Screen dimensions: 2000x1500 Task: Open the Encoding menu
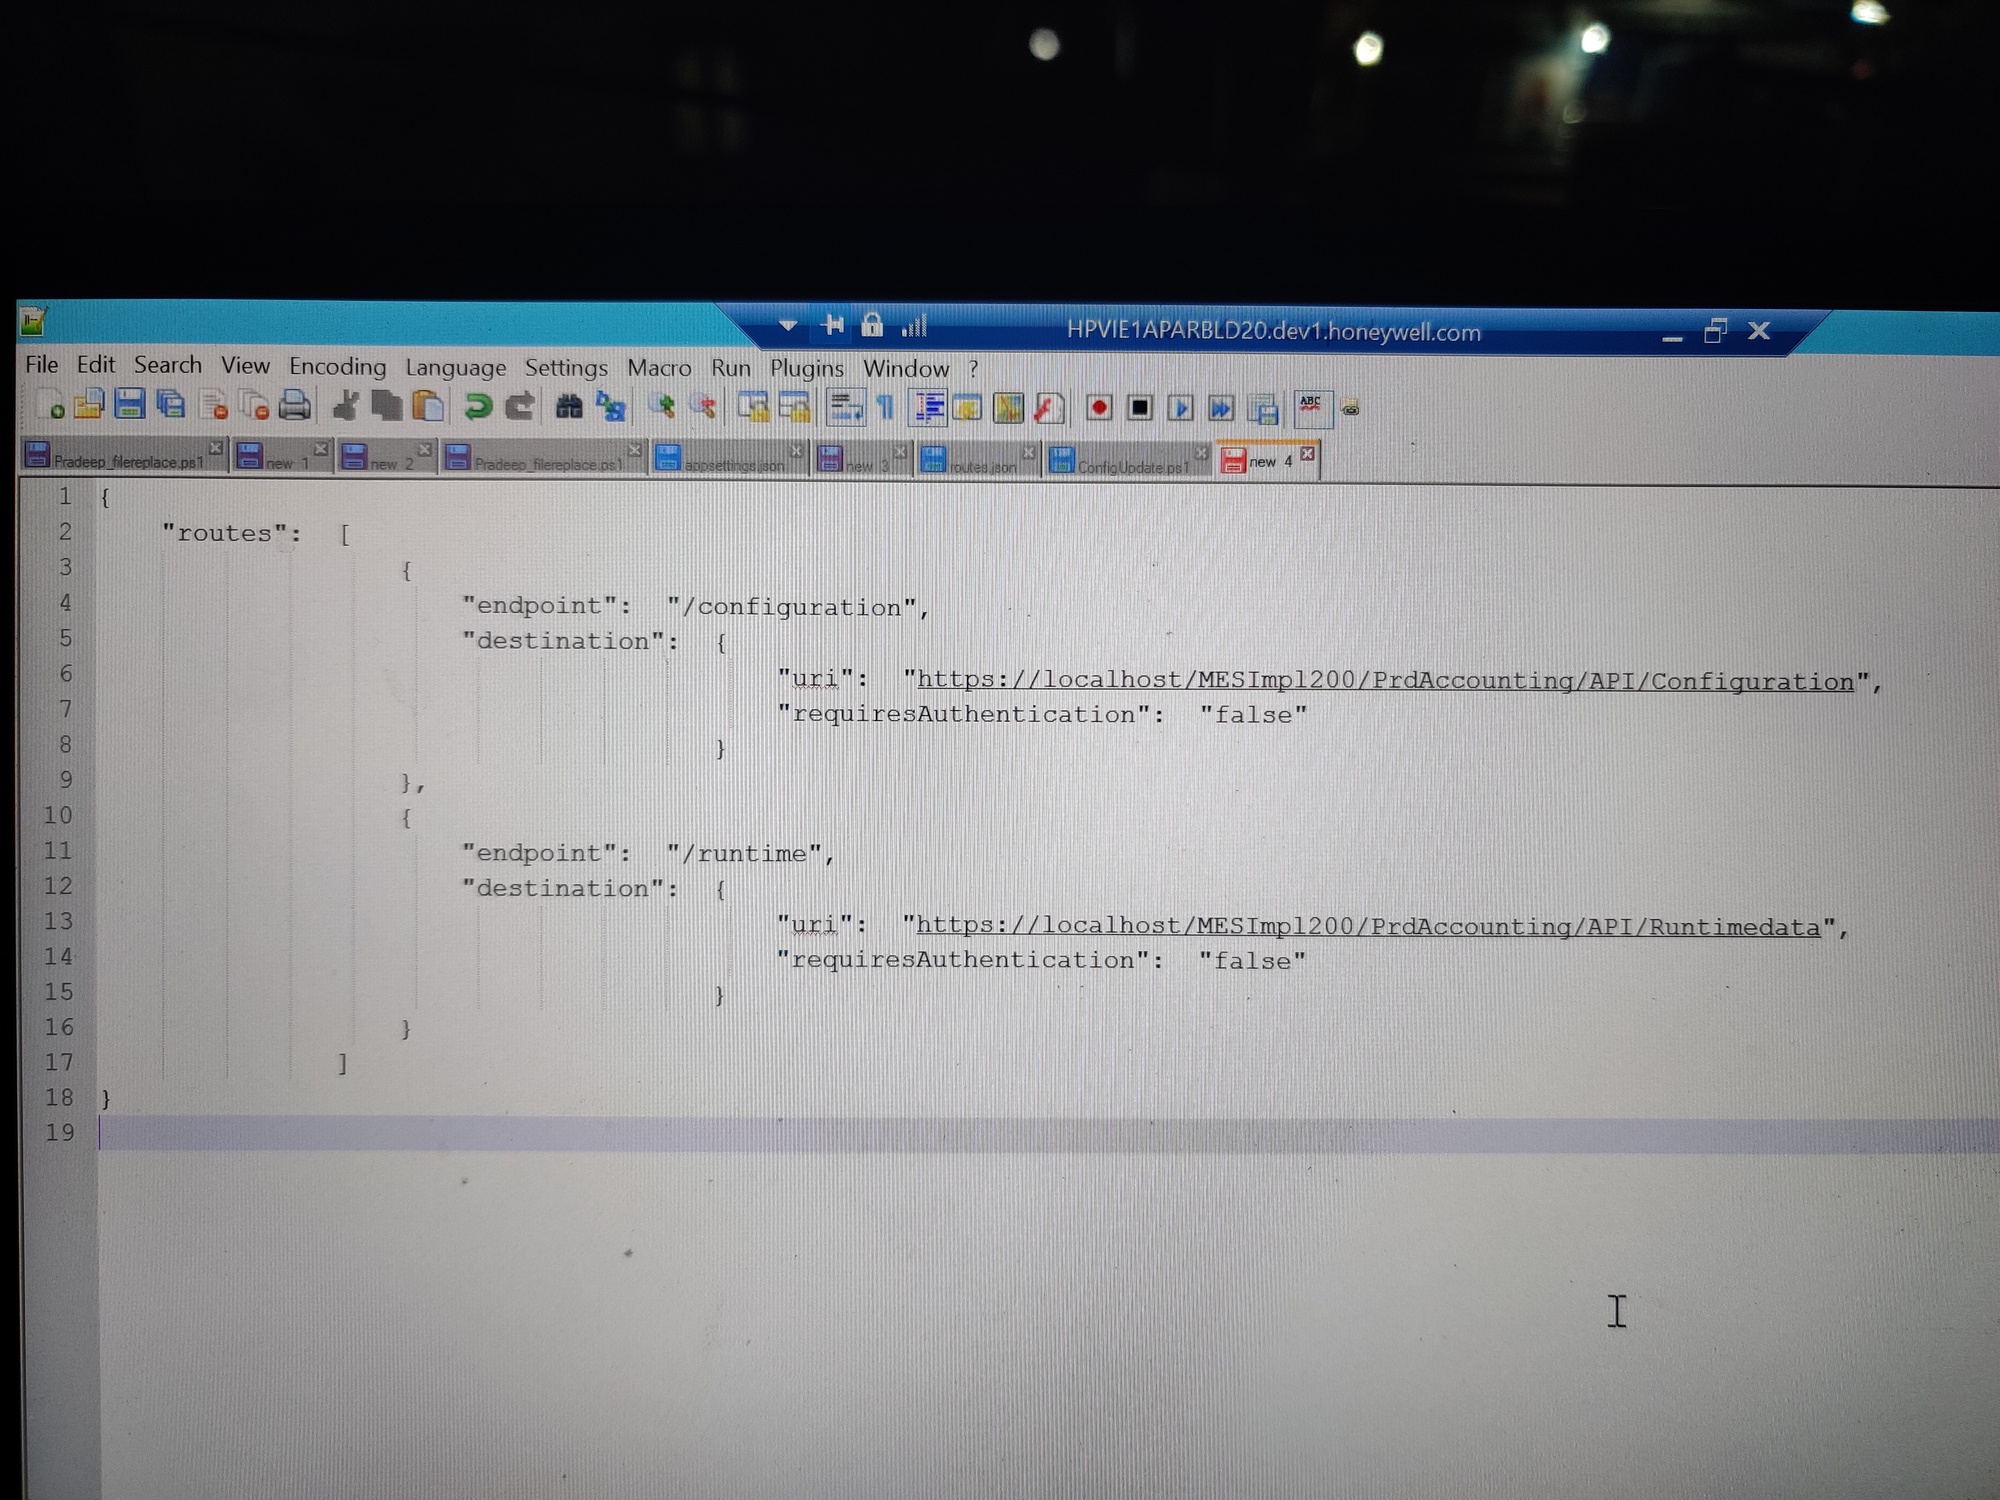(337, 367)
